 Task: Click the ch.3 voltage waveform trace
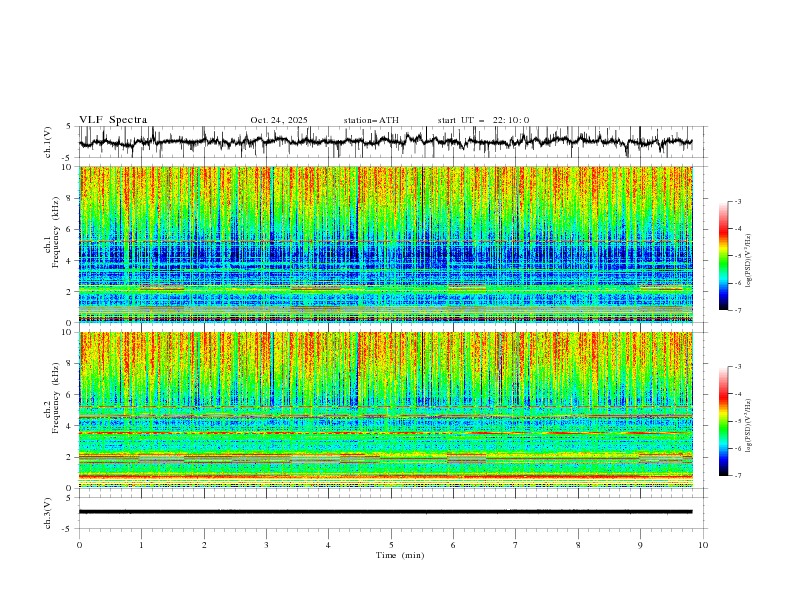pos(385,512)
